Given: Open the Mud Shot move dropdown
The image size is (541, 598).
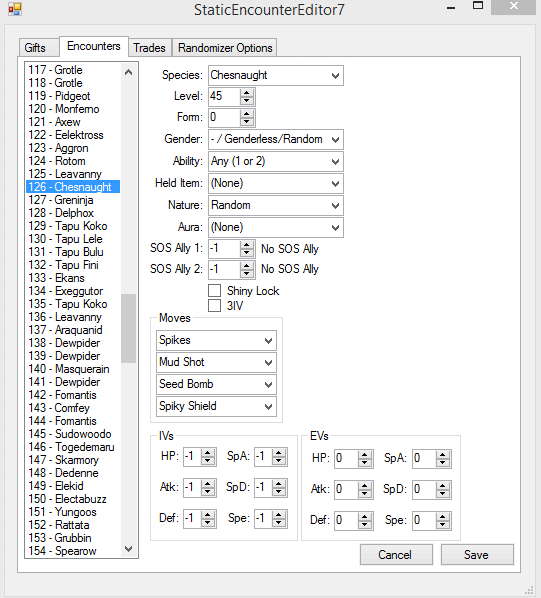Looking at the screenshot, I should coord(216,362).
